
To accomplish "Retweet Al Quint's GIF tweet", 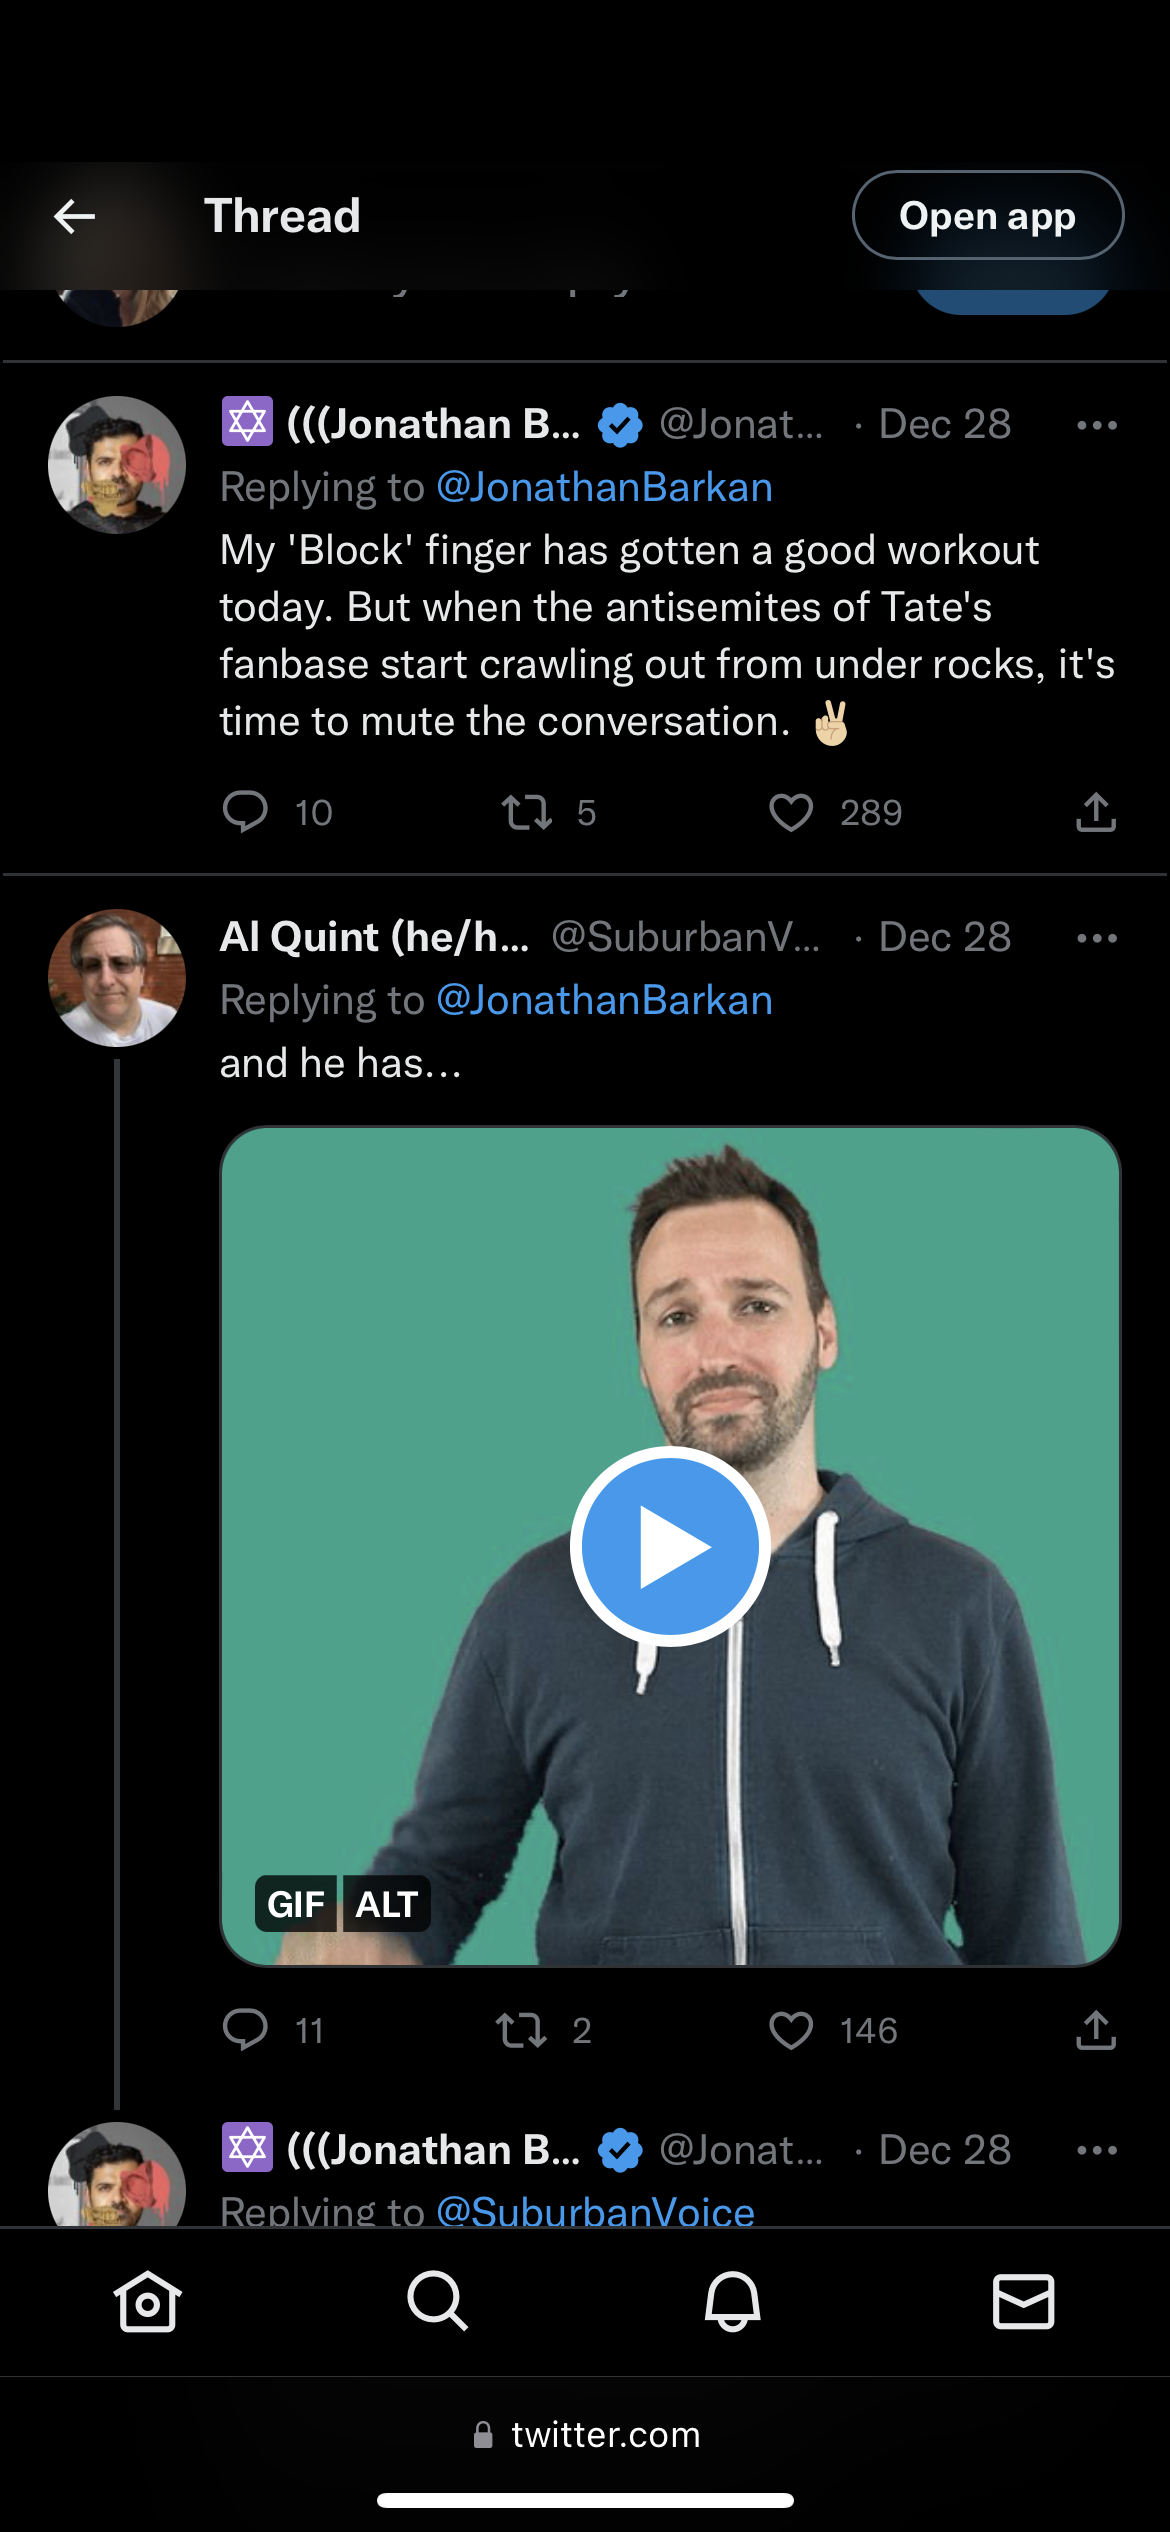I will coord(521,2030).
